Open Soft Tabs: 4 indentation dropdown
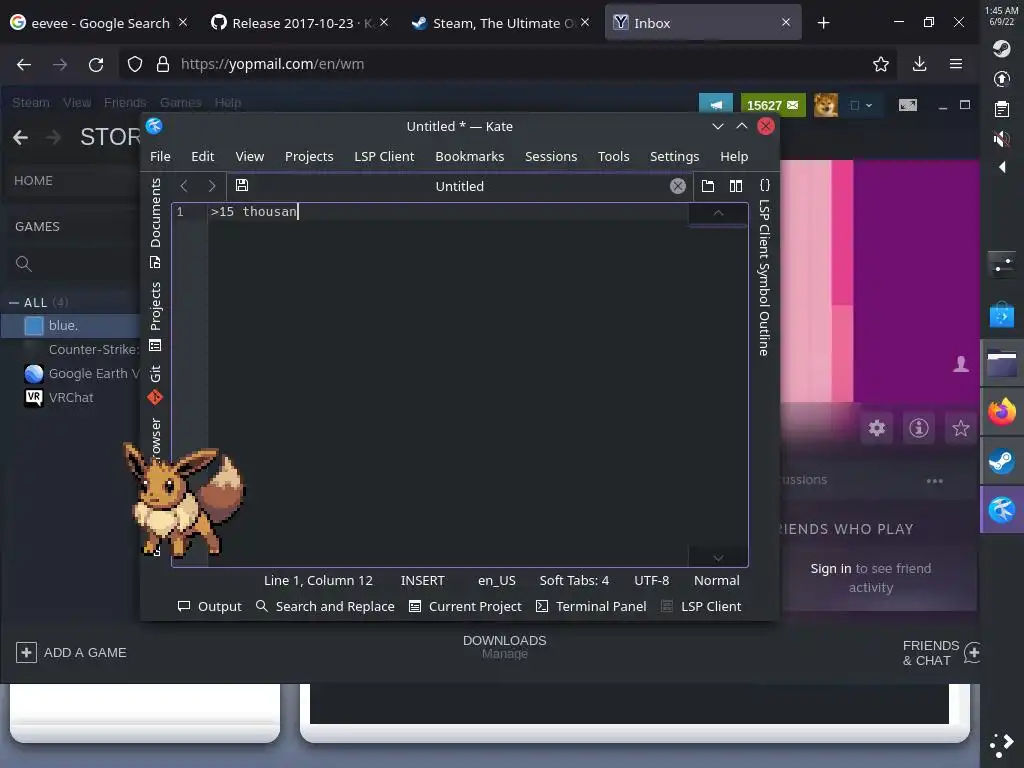1024x768 pixels. pyautogui.click(x=574, y=581)
